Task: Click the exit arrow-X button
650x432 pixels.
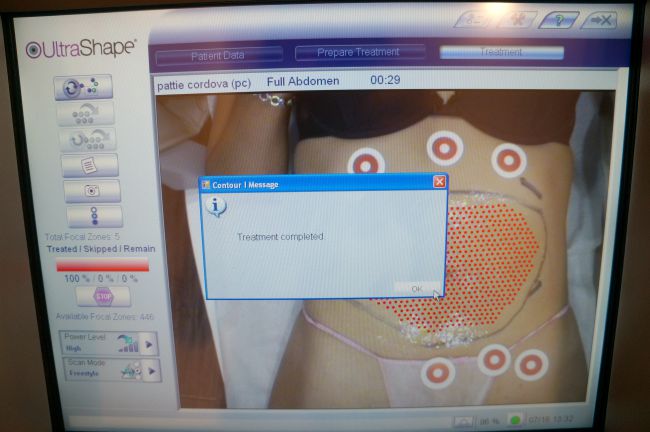Action: [x=601, y=20]
